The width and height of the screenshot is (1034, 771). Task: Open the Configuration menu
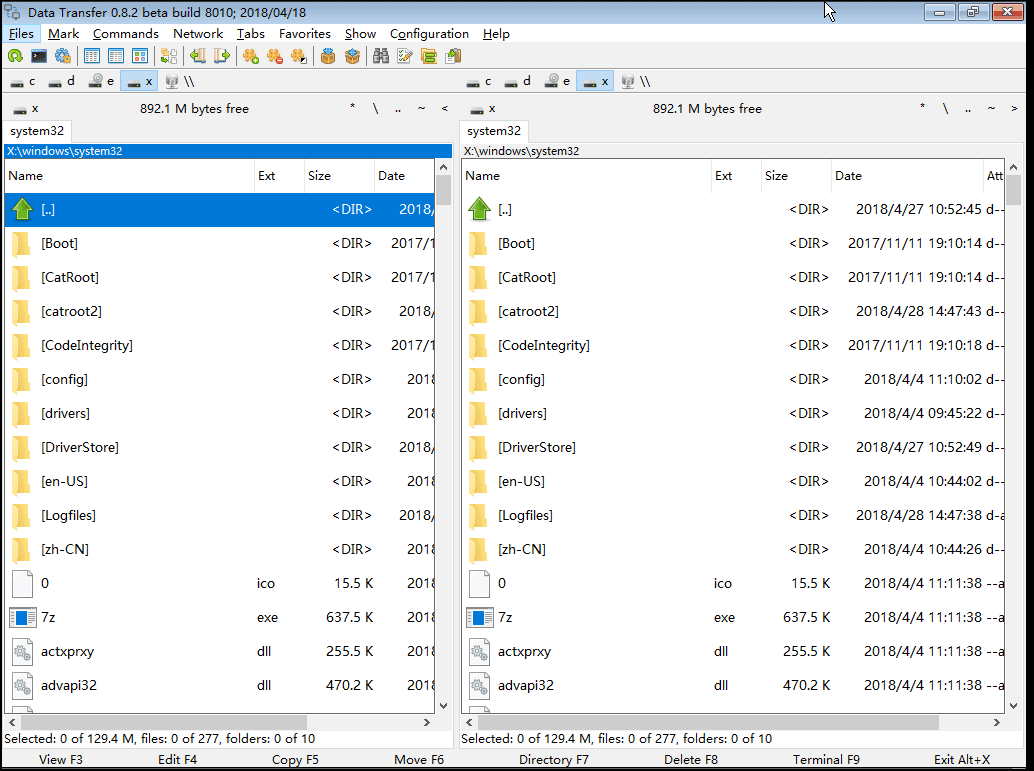coord(429,33)
